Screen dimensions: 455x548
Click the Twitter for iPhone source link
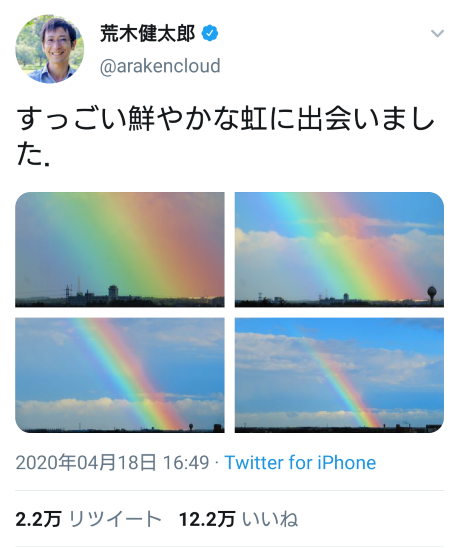300,463
